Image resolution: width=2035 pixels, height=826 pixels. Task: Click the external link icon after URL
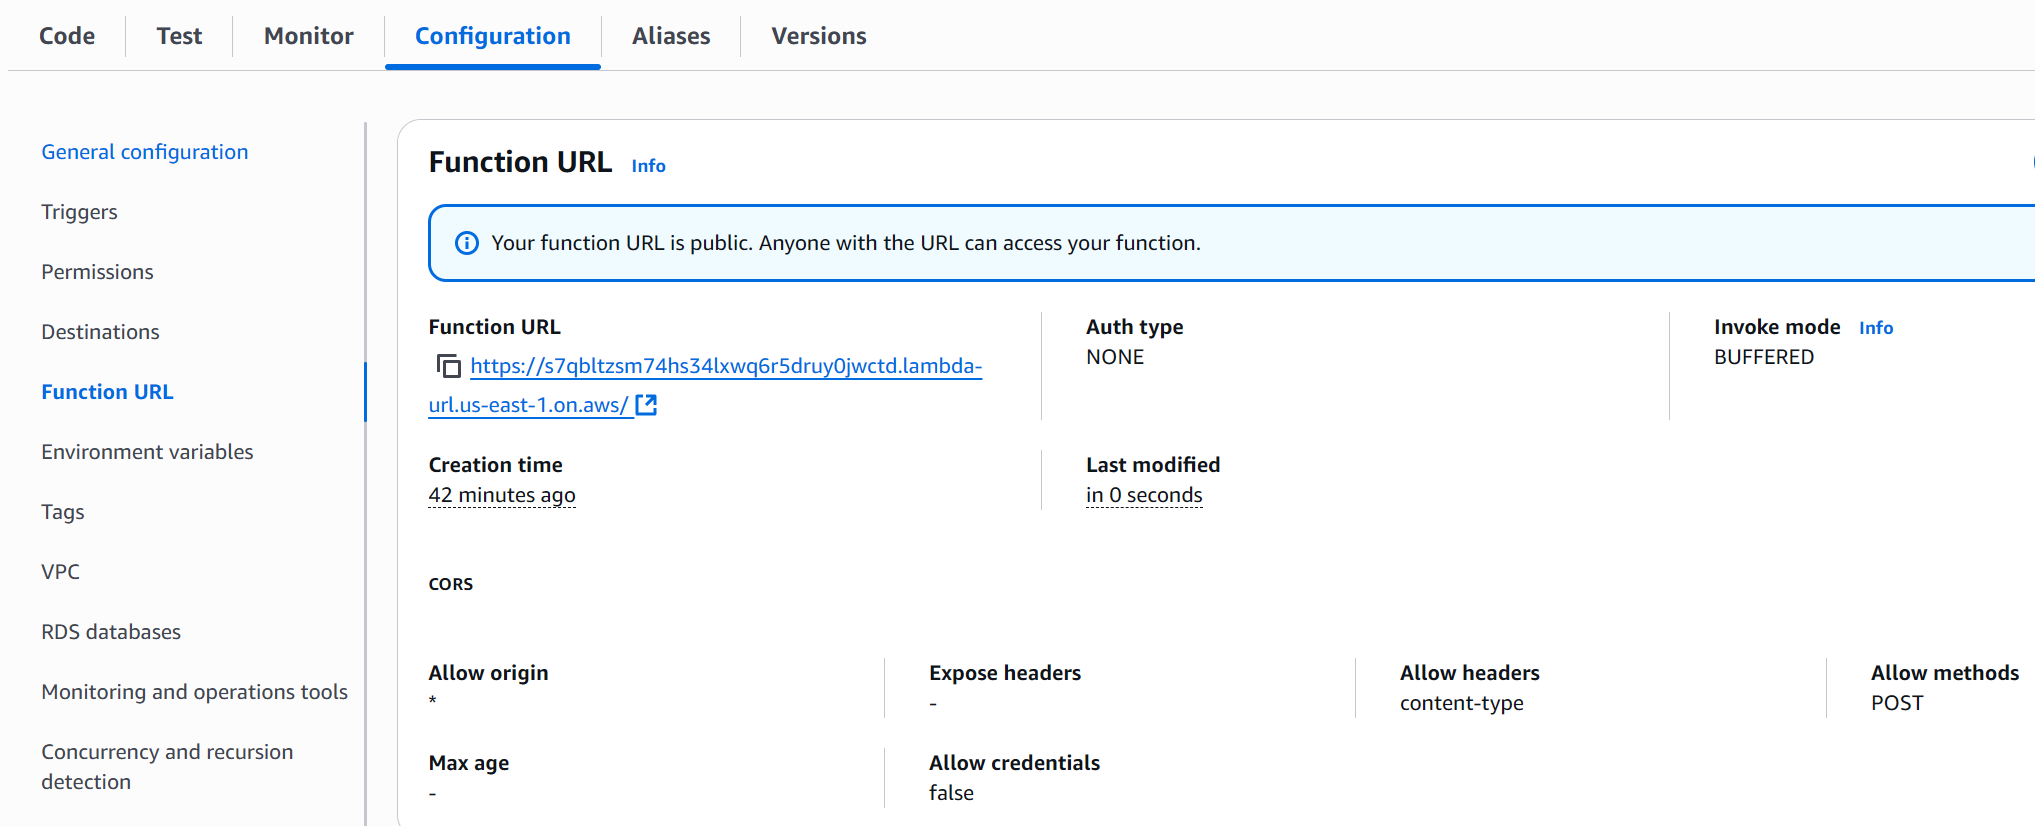(646, 405)
